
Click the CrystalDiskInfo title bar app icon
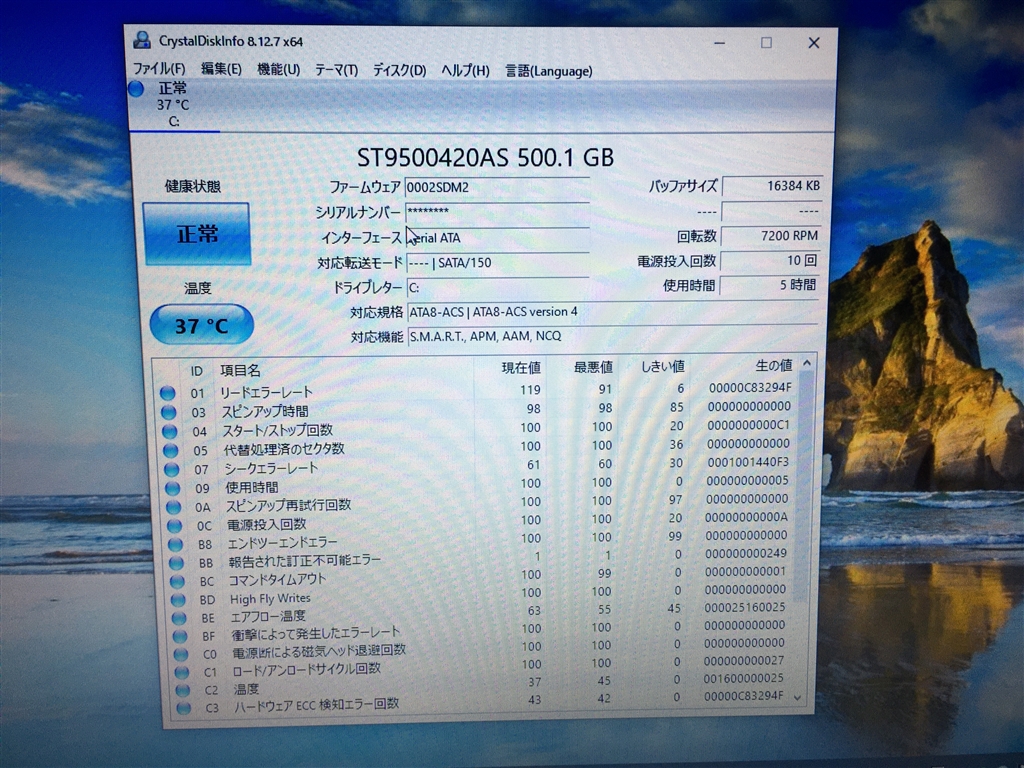point(142,40)
